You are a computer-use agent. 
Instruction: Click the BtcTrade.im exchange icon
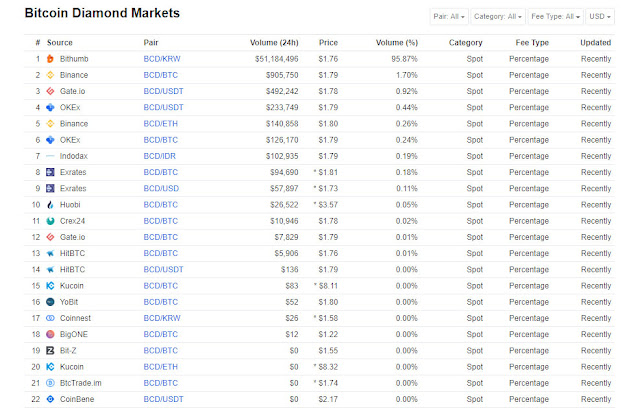pos(50,383)
